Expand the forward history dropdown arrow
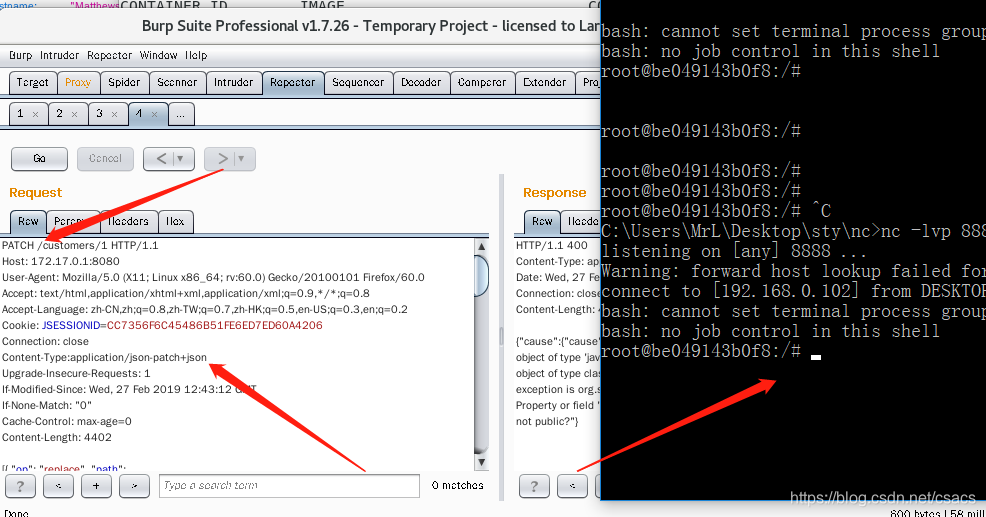 click(x=241, y=158)
